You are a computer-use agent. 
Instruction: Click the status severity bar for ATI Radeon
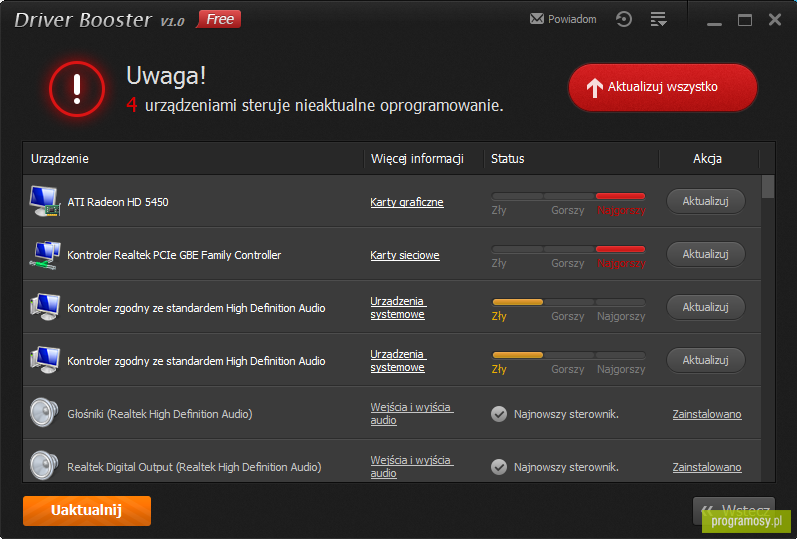(x=568, y=196)
